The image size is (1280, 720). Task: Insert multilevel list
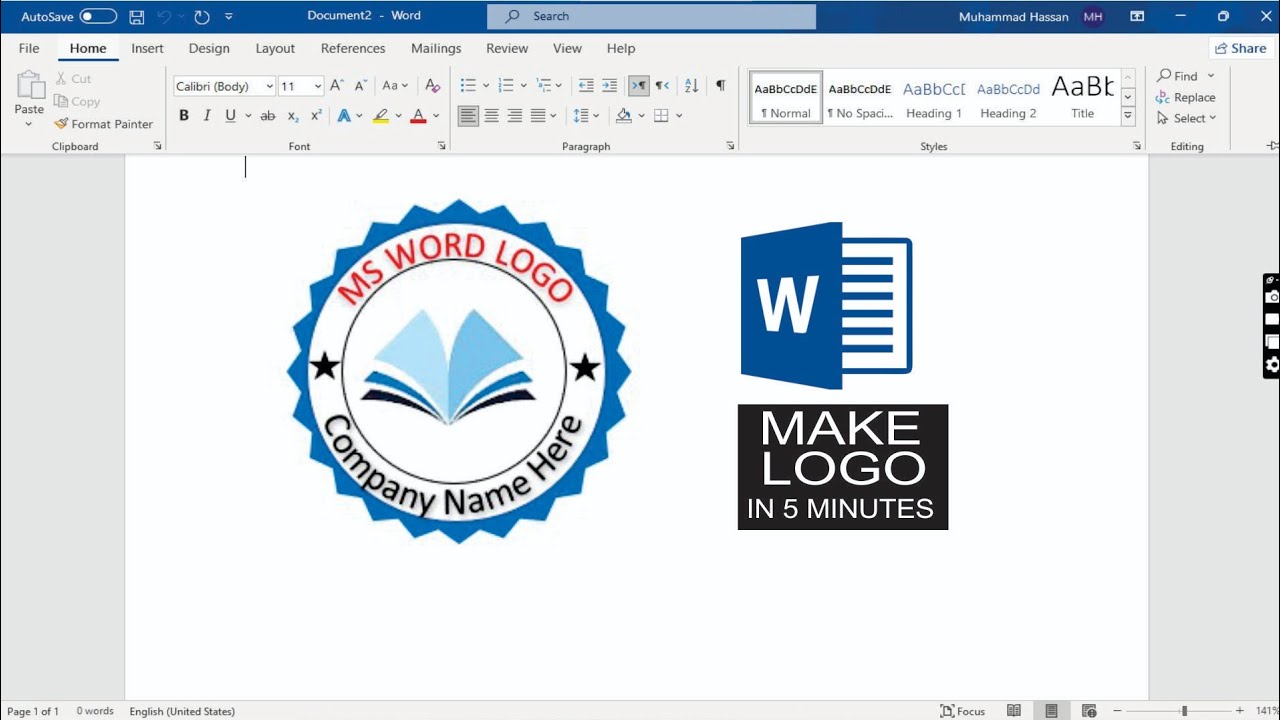544,86
